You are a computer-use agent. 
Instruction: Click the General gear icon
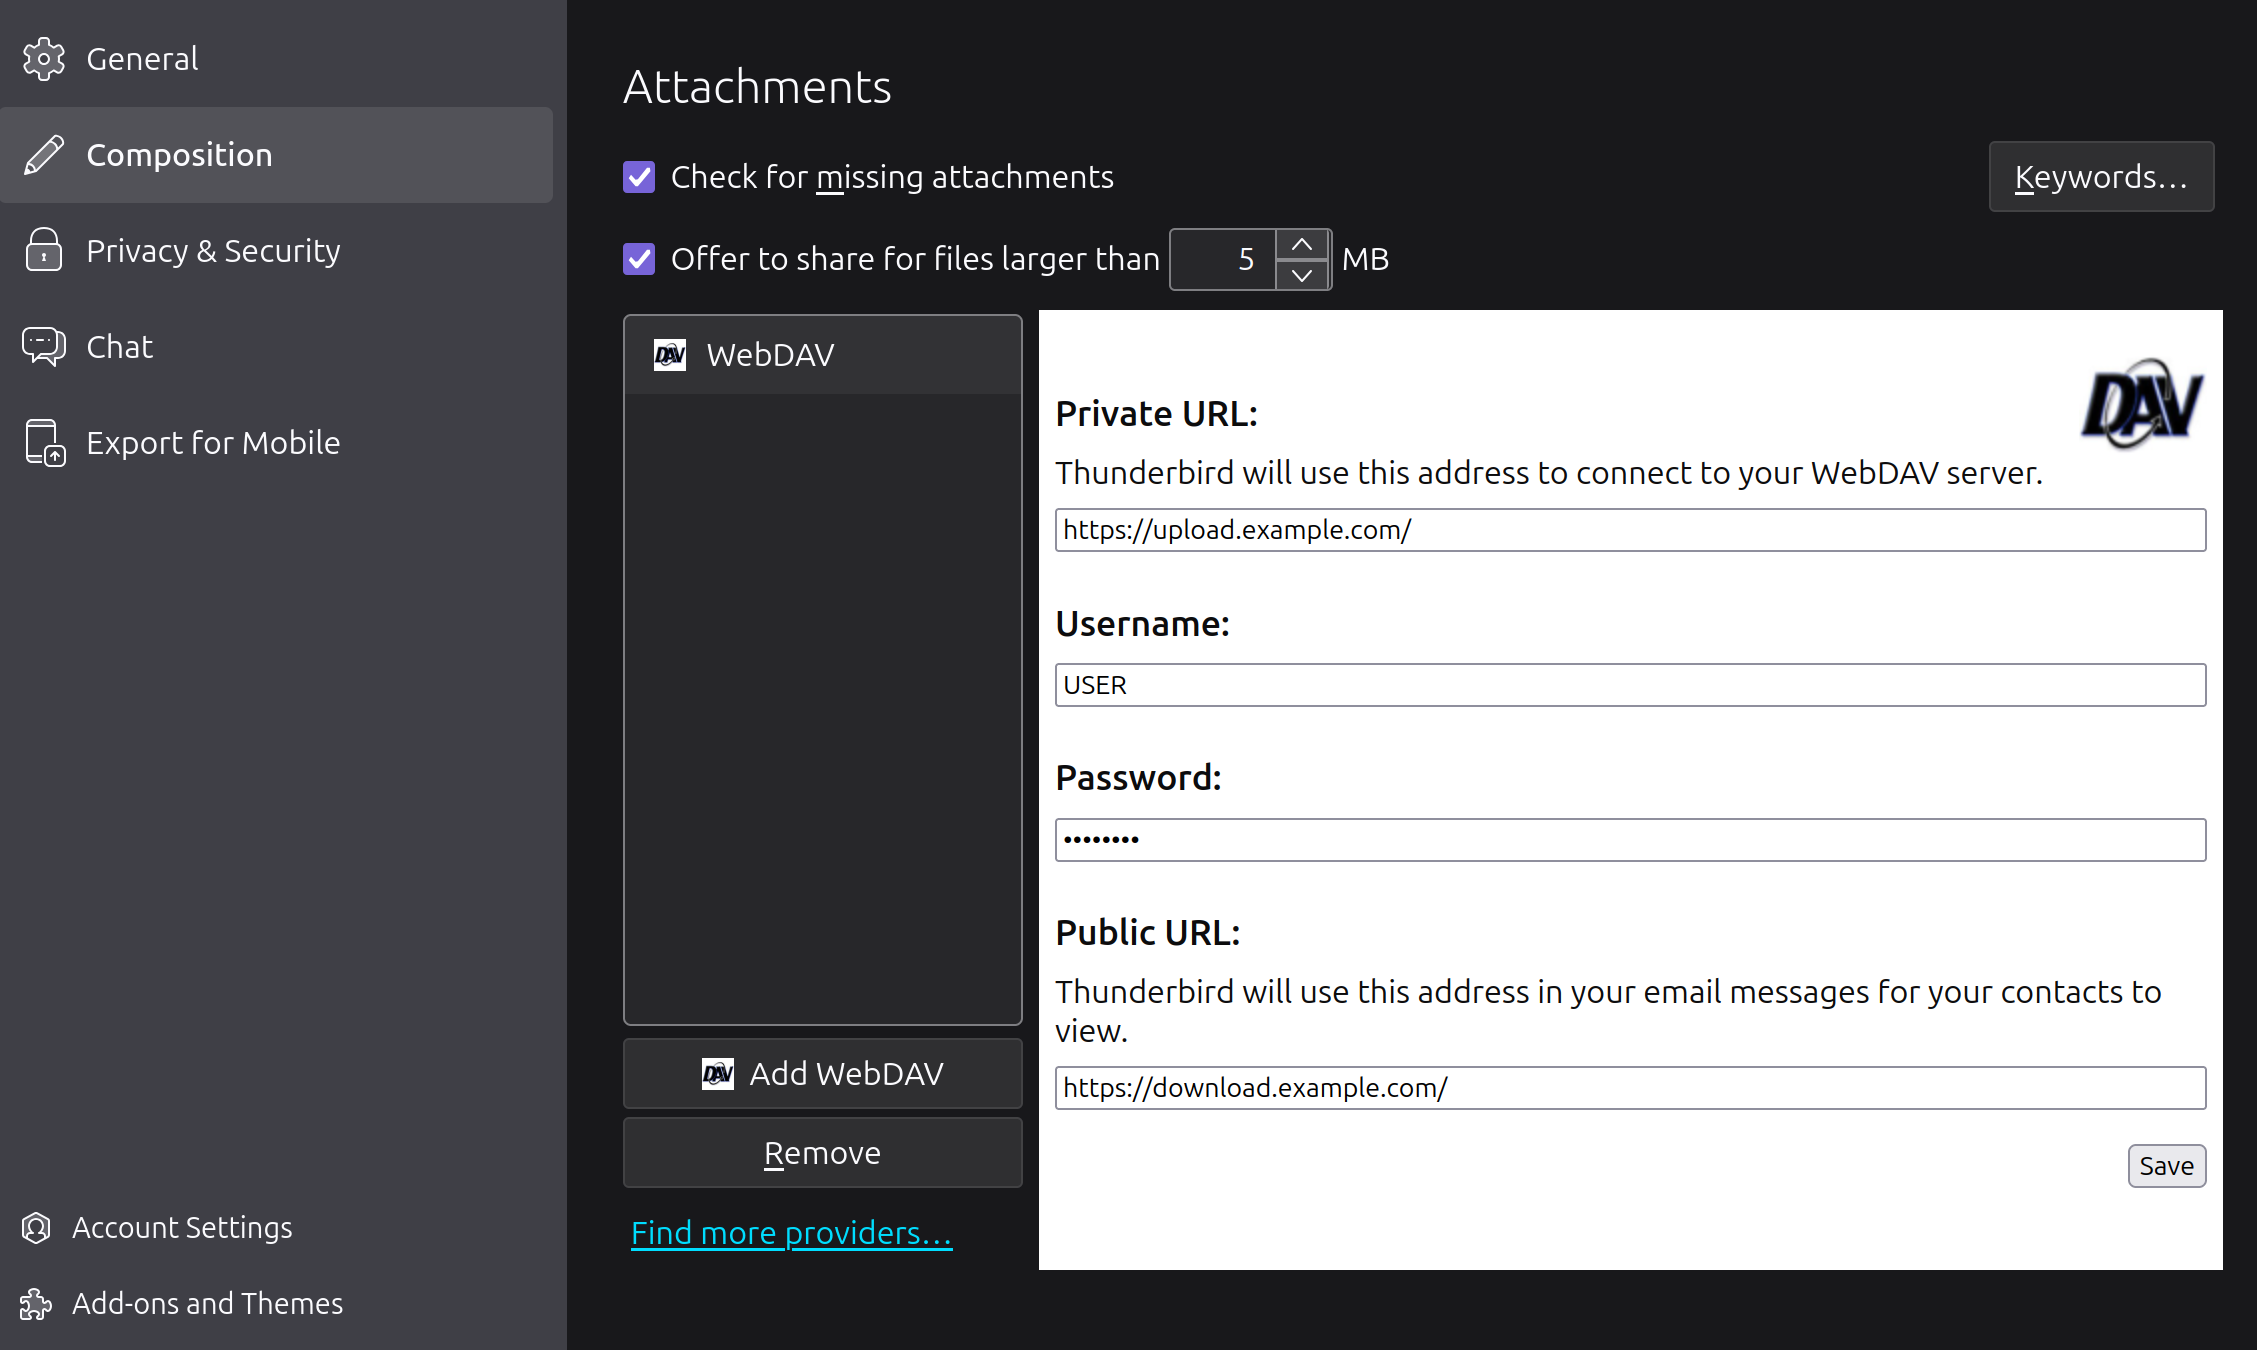43,59
